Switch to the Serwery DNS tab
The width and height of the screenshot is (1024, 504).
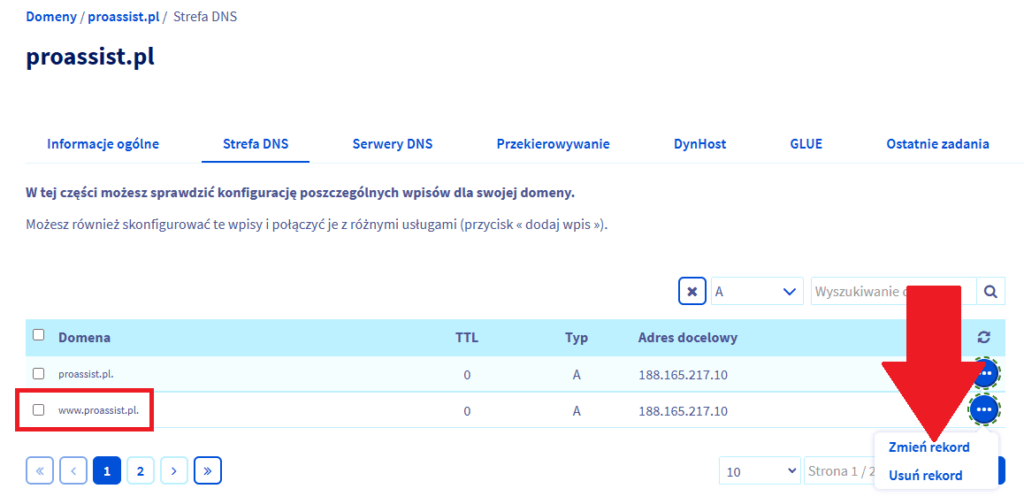[392, 144]
